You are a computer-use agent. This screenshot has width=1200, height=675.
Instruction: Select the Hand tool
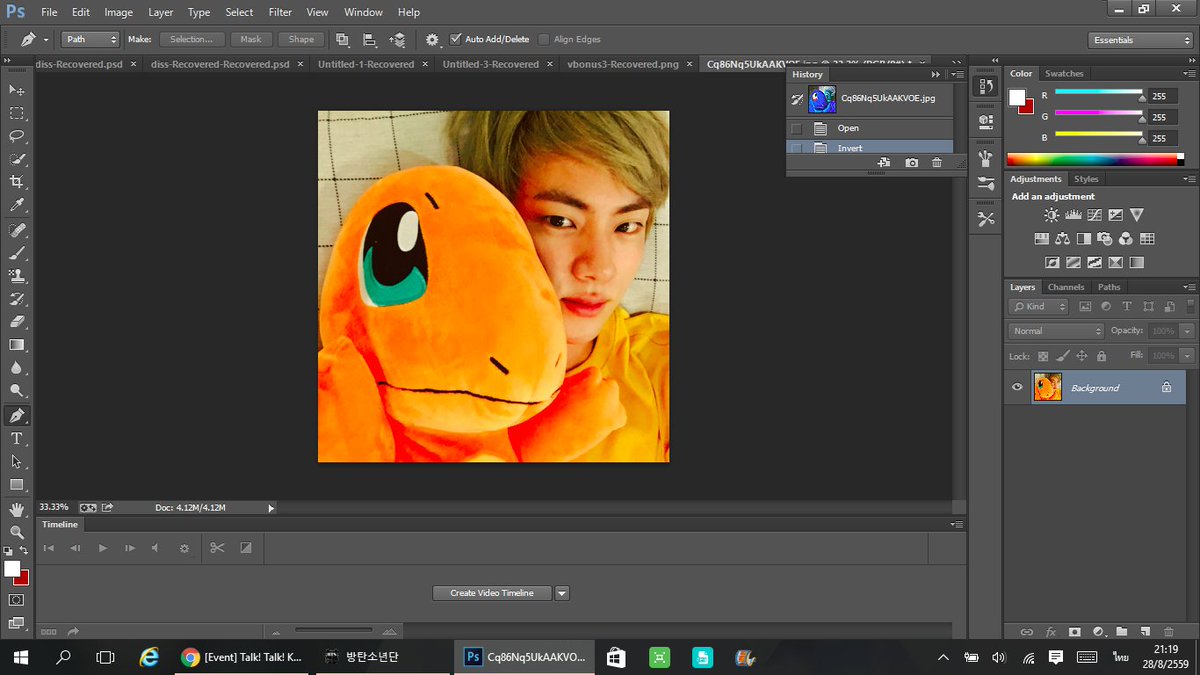[17, 510]
